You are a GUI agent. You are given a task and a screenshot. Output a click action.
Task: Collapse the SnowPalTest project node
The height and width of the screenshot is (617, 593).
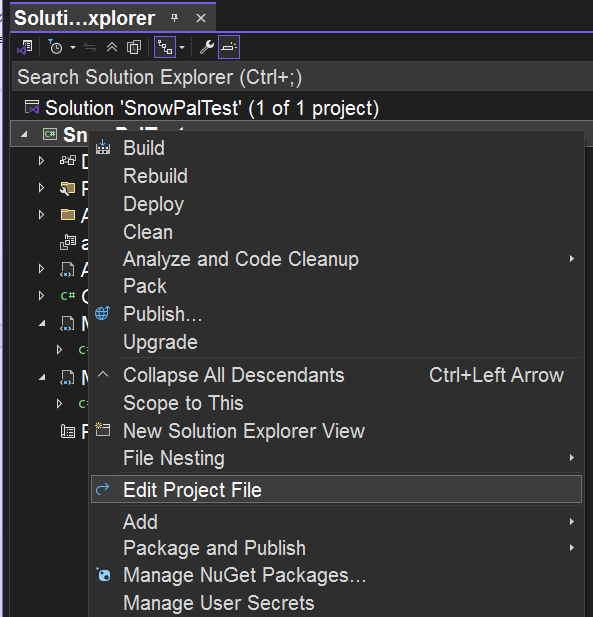(x=24, y=135)
